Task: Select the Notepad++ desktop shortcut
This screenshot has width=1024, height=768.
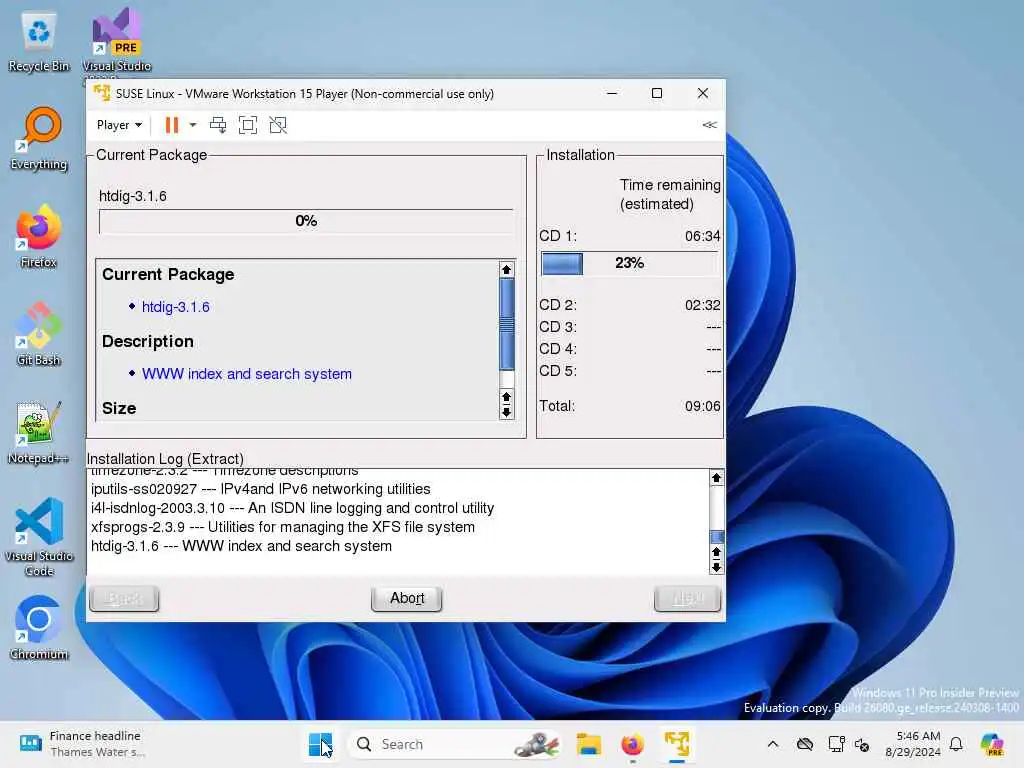Action: (39, 433)
